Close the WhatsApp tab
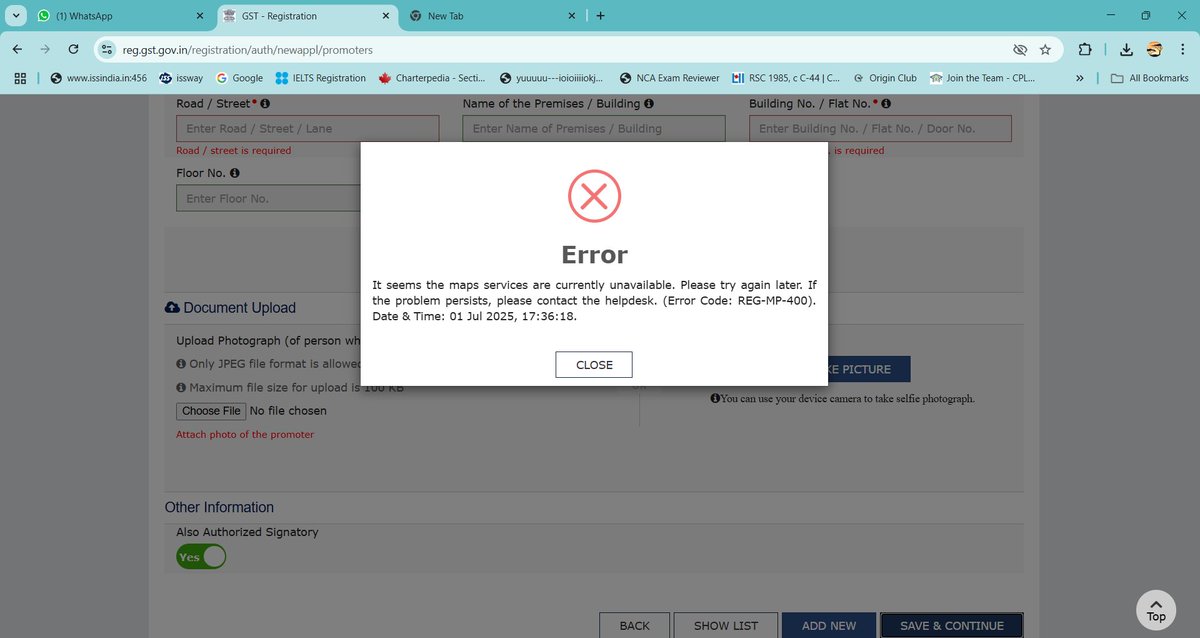 (200, 16)
